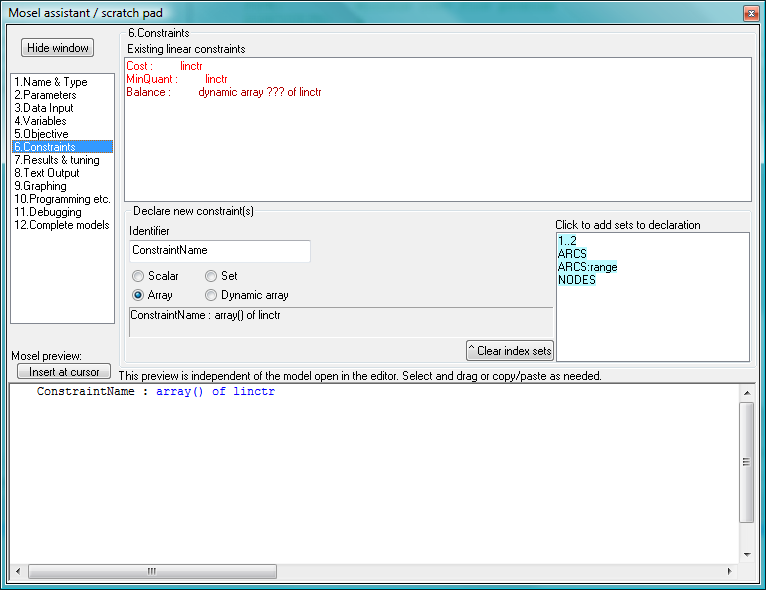The height and width of the screenshot is (590, 766).
Task: Click the preview's vertical scrollbar down arrow
Action: click(746, 555)
